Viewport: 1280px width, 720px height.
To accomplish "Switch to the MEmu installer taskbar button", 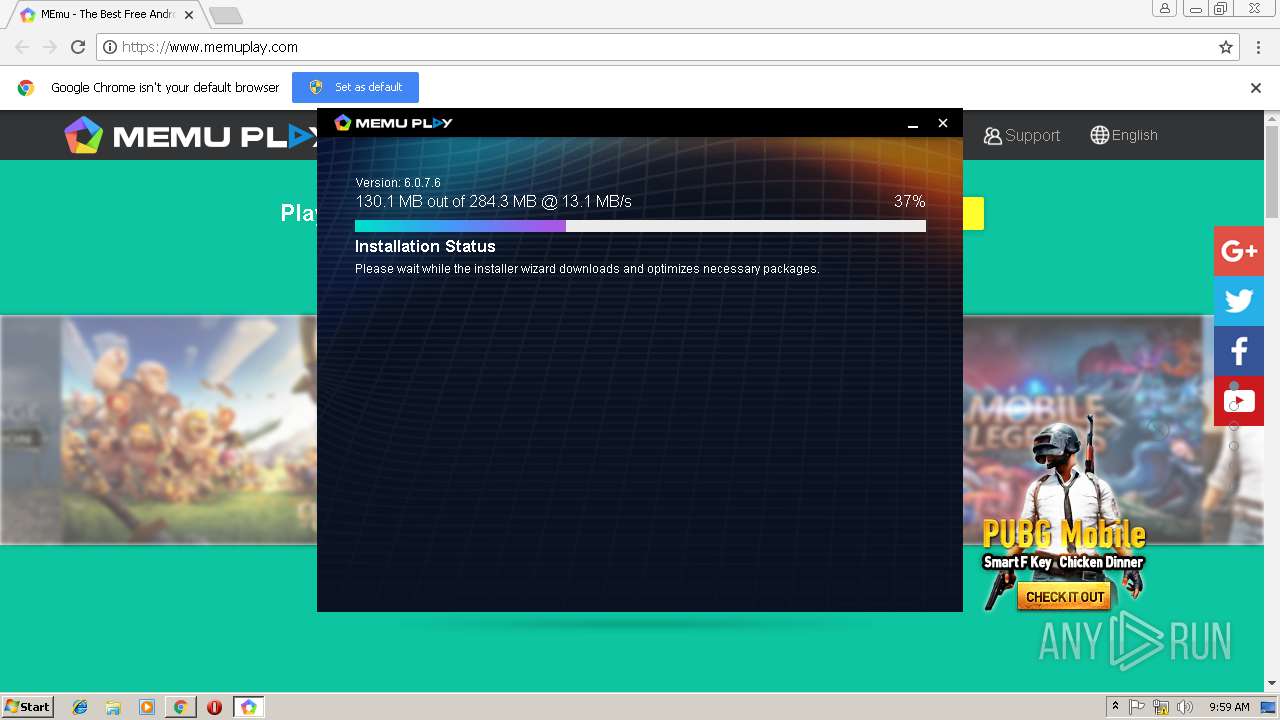I will pos(248,707).
